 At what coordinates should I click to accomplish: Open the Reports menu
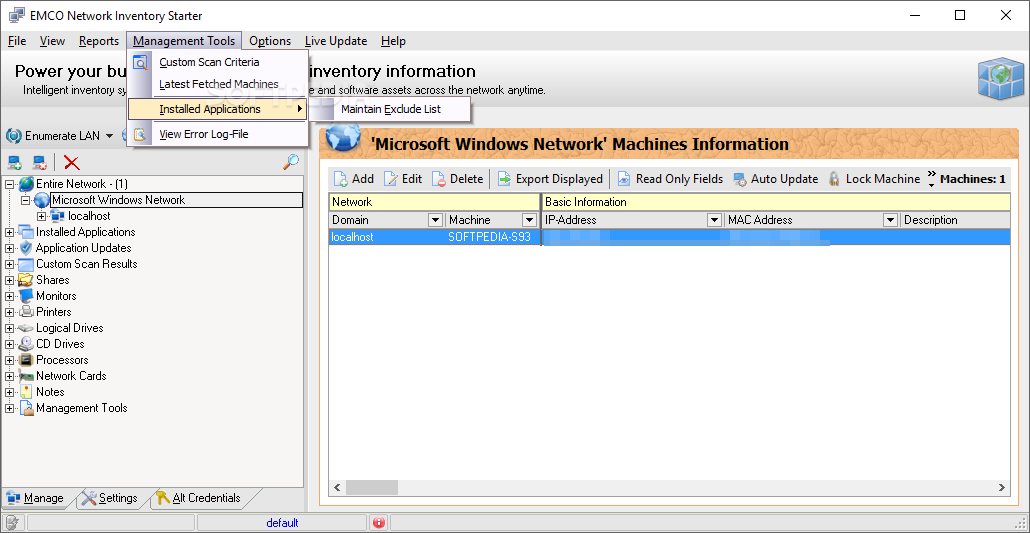pos(99,41)
